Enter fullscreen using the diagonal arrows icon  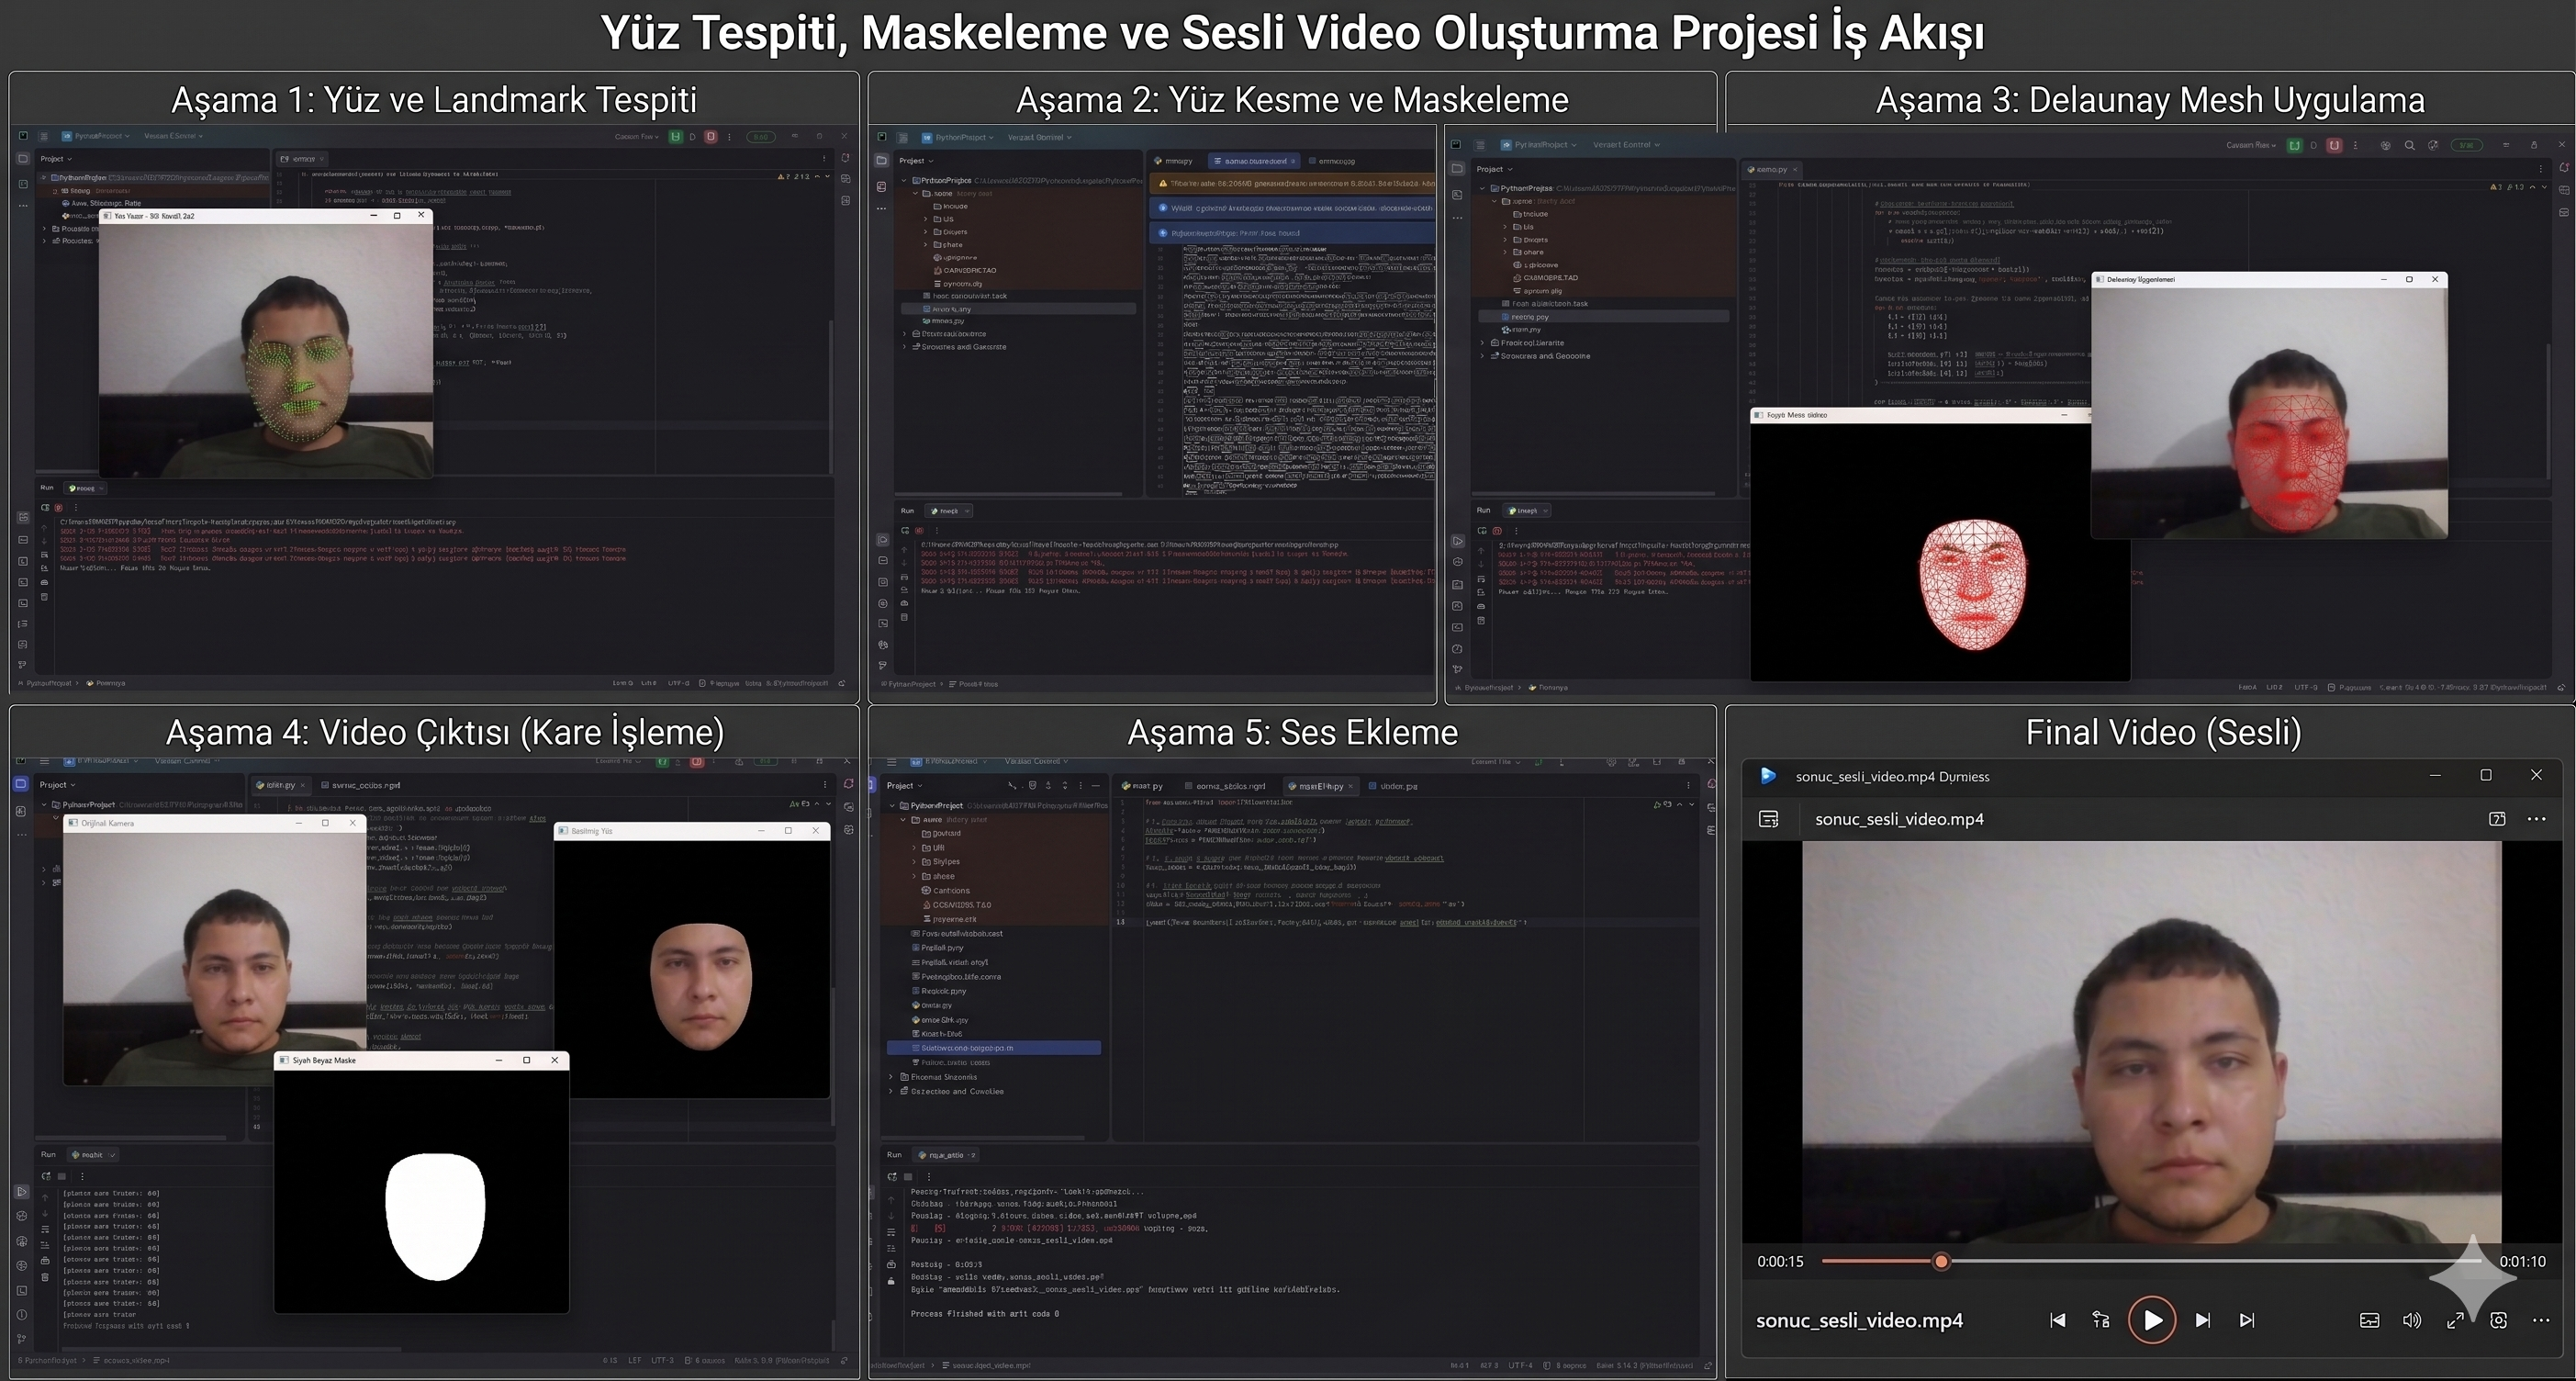[2455, 1320]
